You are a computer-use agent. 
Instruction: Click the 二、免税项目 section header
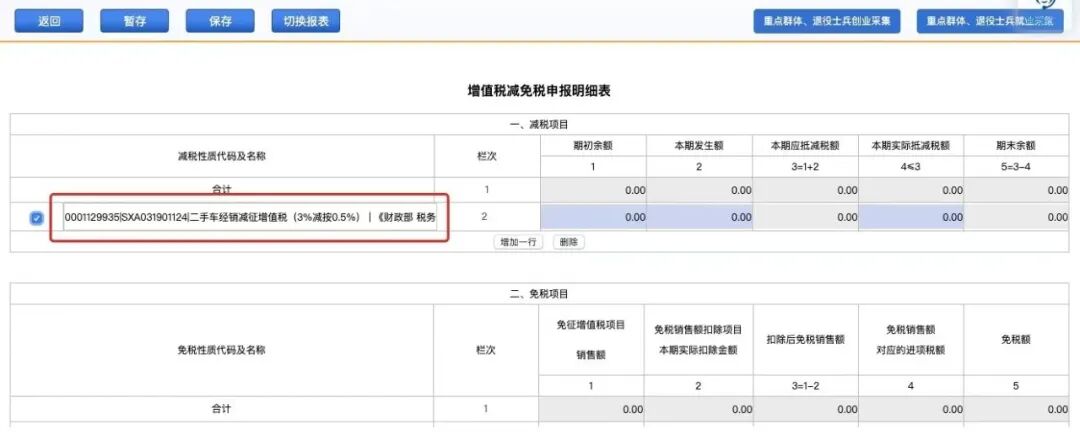coord(539,295)
